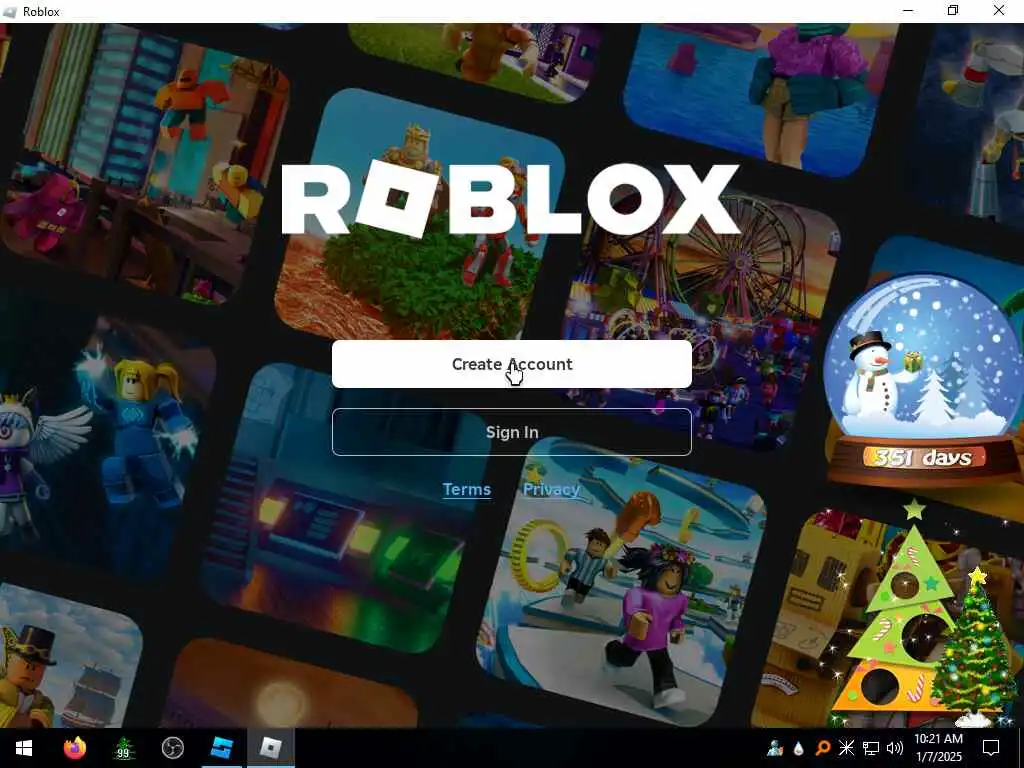Click the water drop tray icon
The image size is (1024, 768).
(x=799, y=748)
